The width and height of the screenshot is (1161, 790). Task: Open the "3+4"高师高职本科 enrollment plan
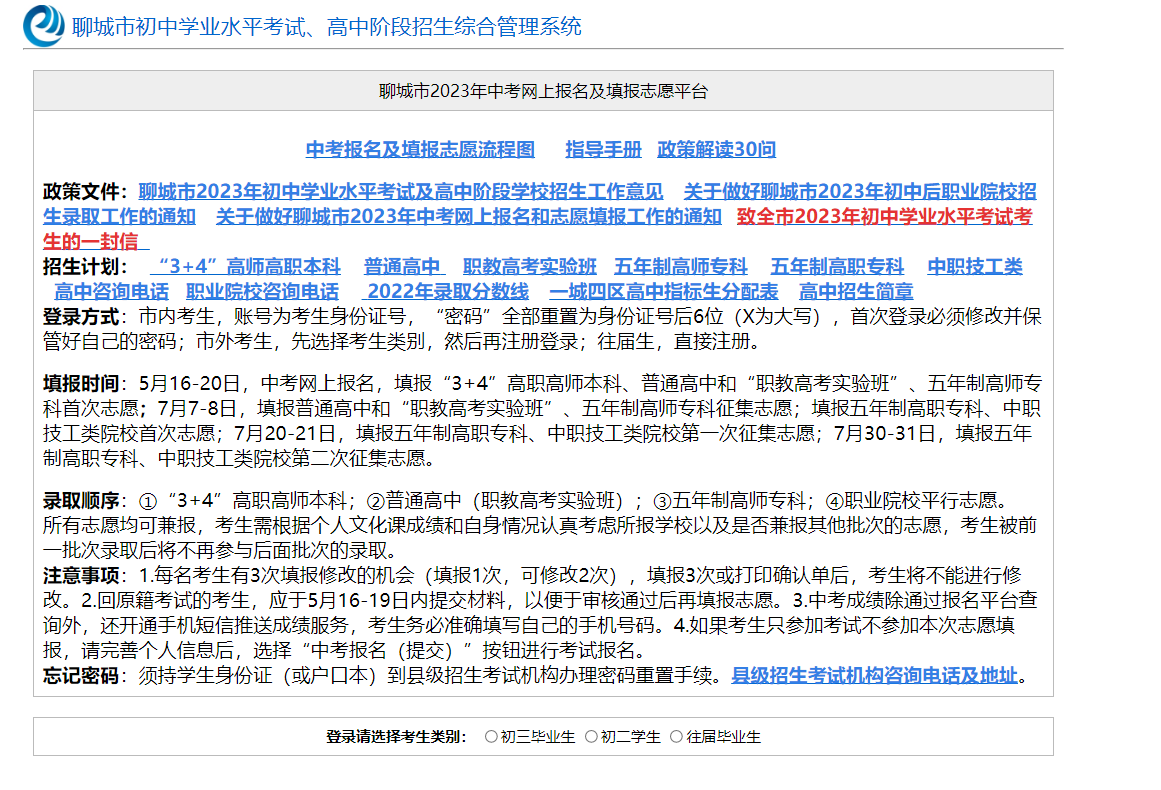pyautogui.click(x=245, y=267)
